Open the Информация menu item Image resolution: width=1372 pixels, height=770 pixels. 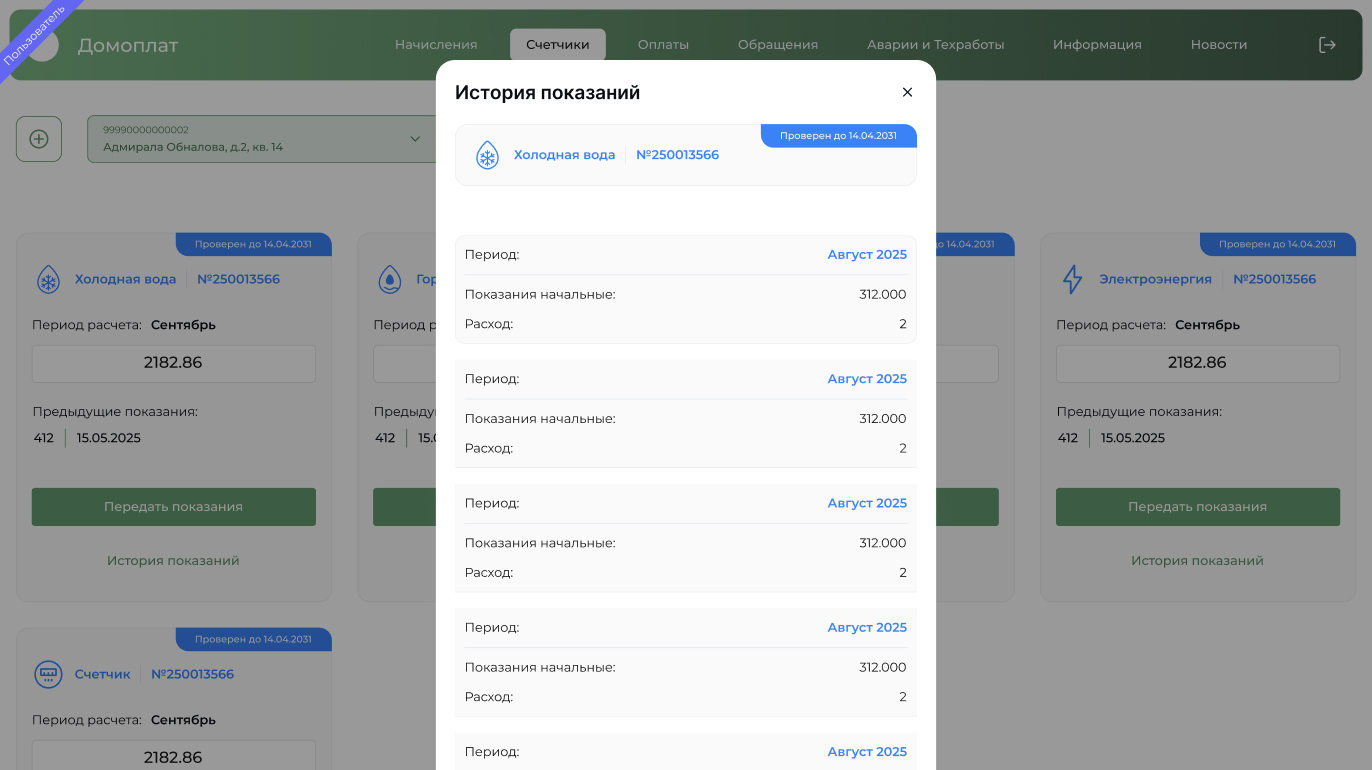coord(1096,45)
